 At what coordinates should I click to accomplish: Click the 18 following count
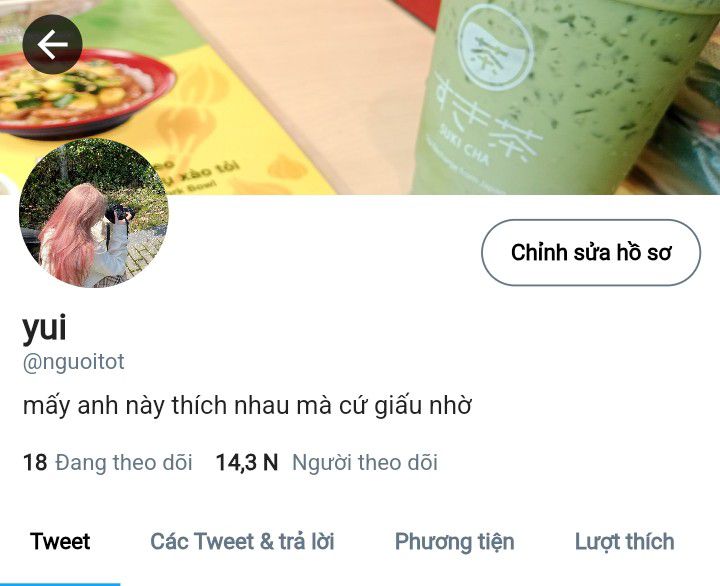click(x=35, y=462)
